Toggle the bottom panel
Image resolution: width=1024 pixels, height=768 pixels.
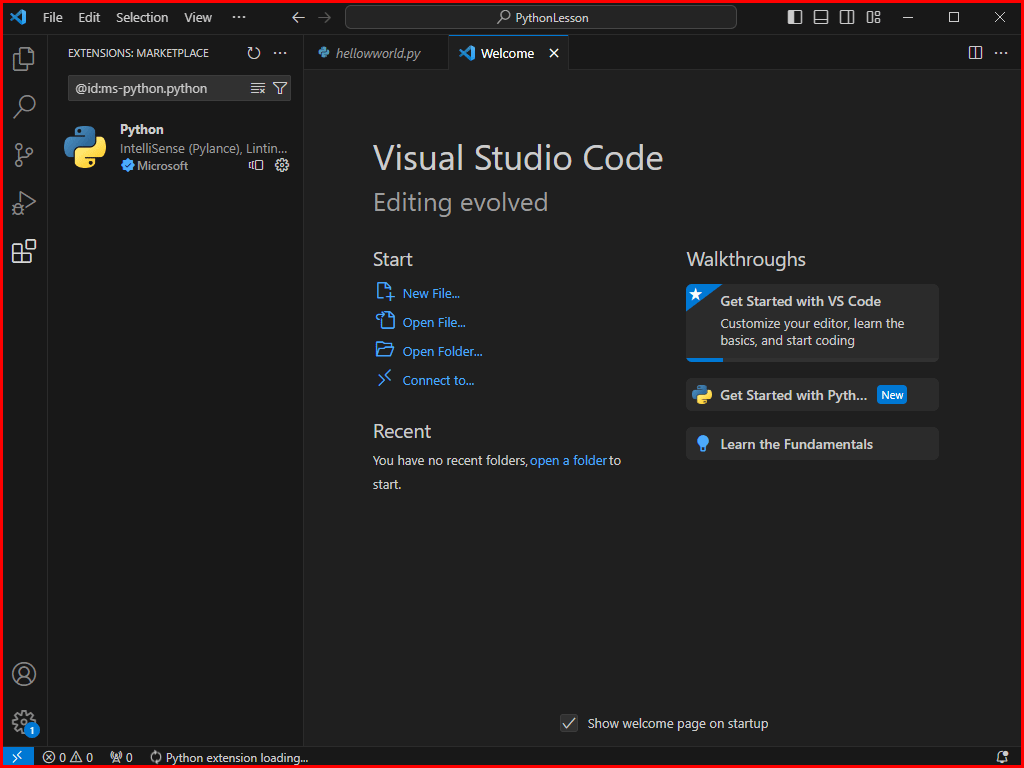(x=821, y=18)
